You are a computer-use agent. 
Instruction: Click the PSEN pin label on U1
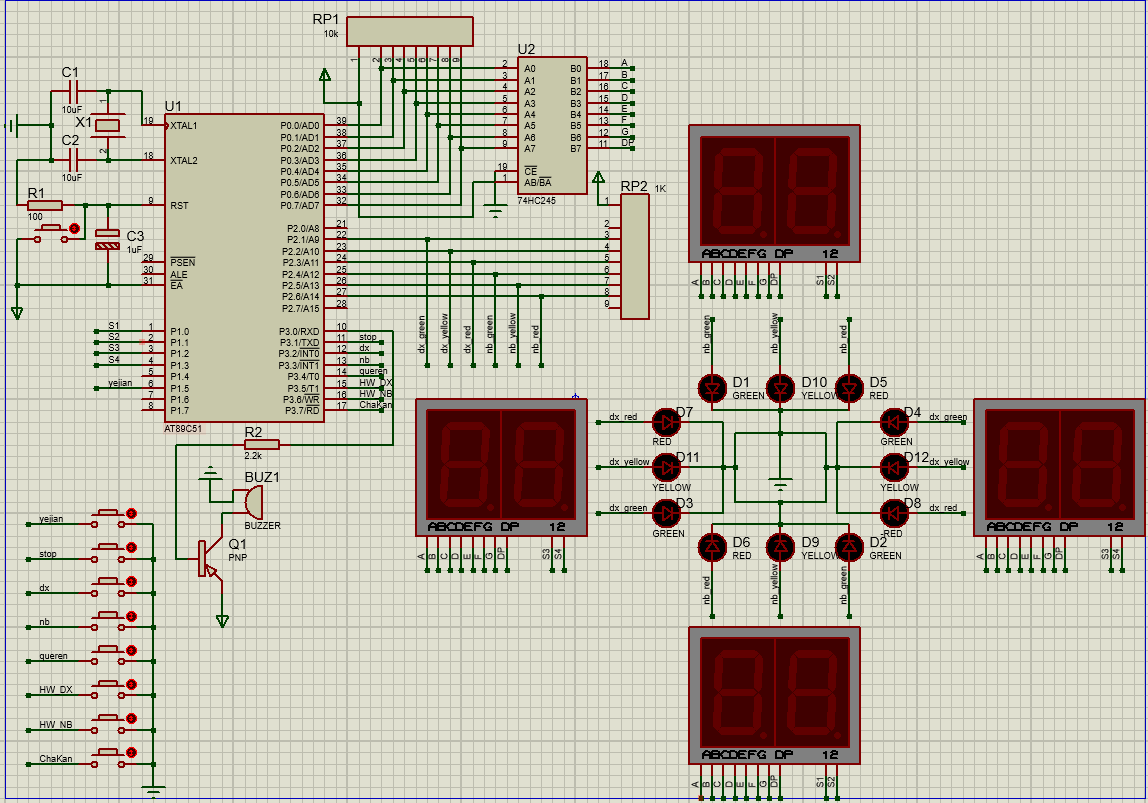183,262
